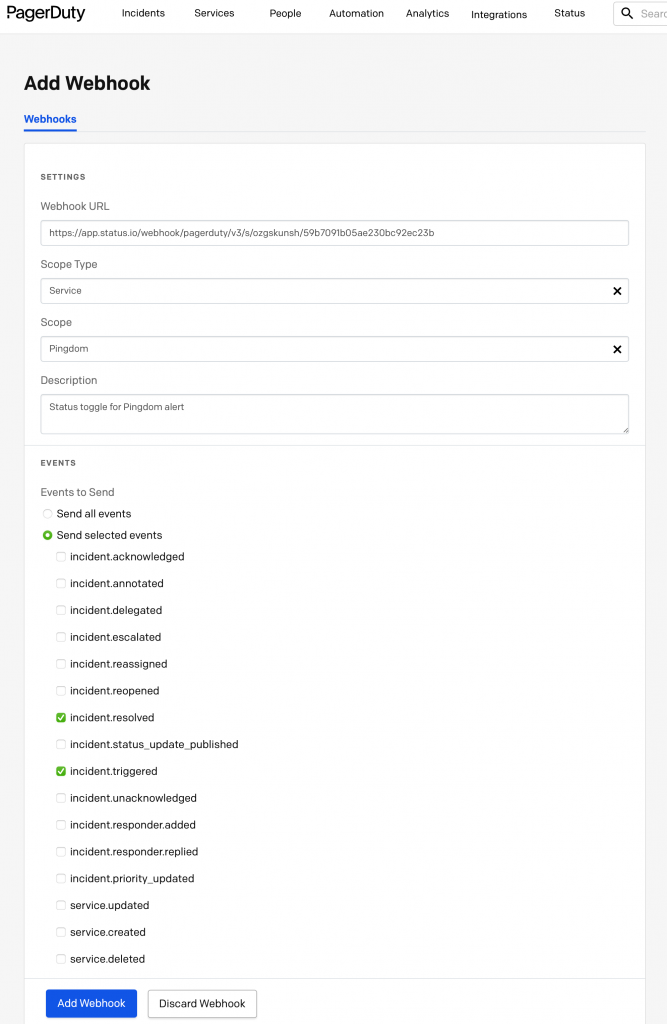This screenshot has width=667, height=1024.
Task: Select the Send selected events option
Action: tap(47, 535)
